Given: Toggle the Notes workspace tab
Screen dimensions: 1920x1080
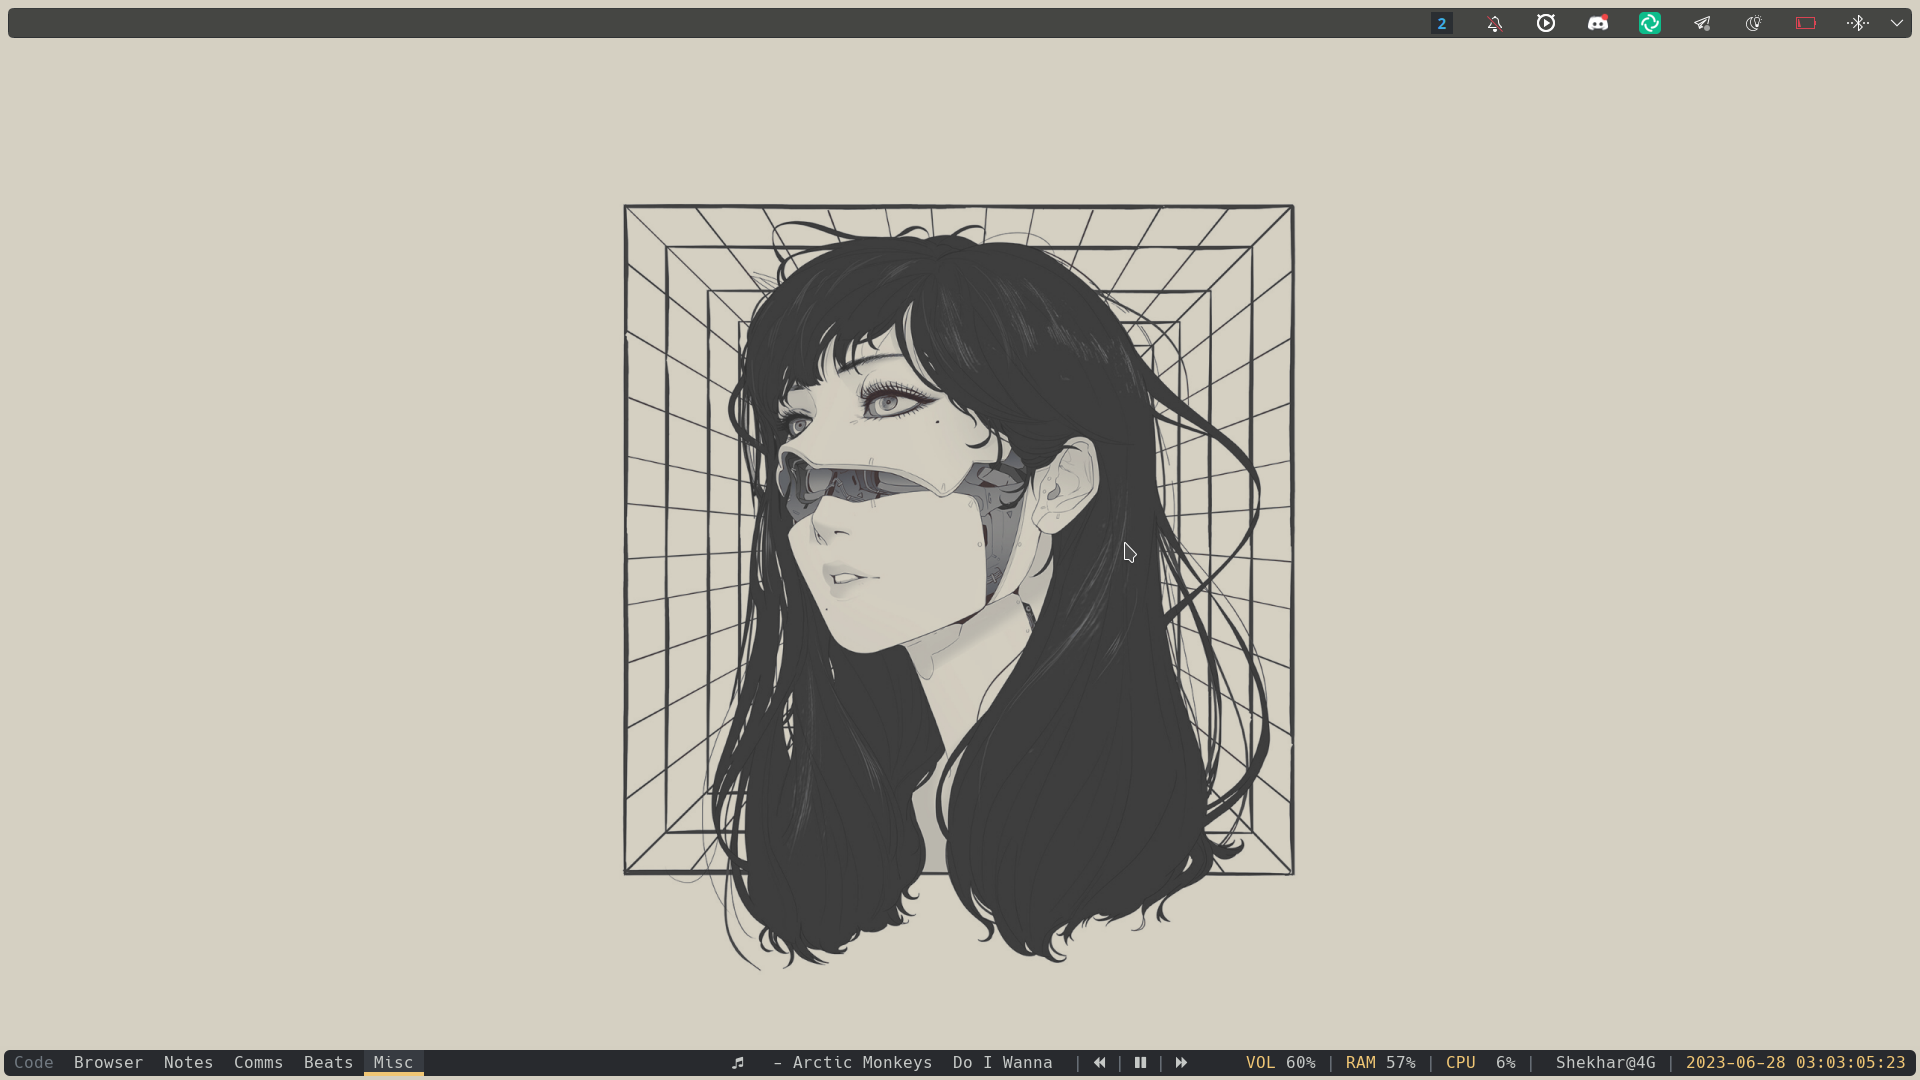Looking at the screenshot, I should coord(189,1063).
